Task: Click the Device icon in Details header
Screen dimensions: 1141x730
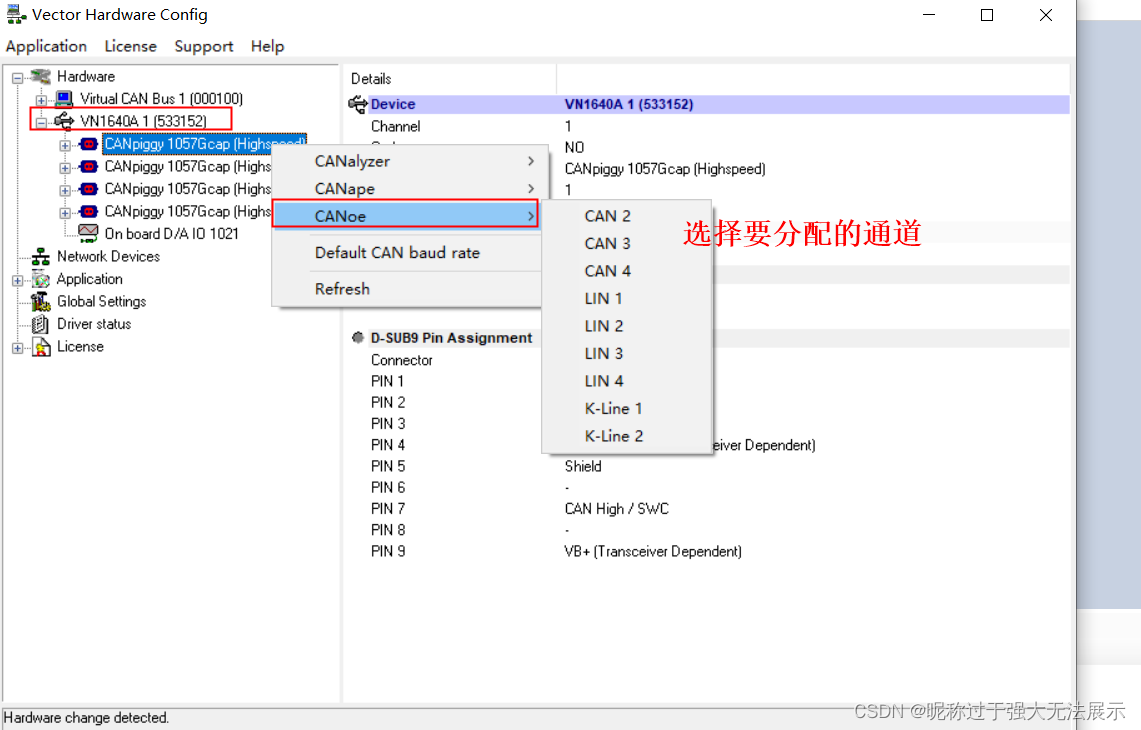Action: point(357,104)
